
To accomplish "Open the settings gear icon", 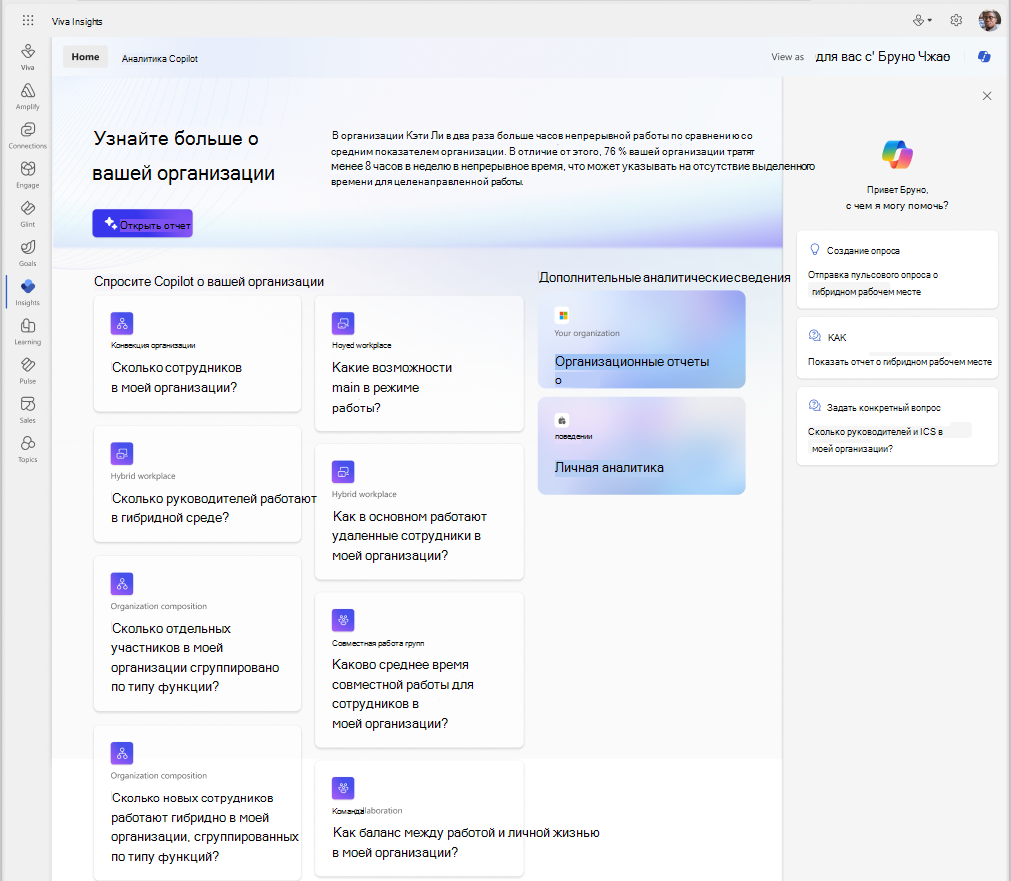I will click(956, 21).
